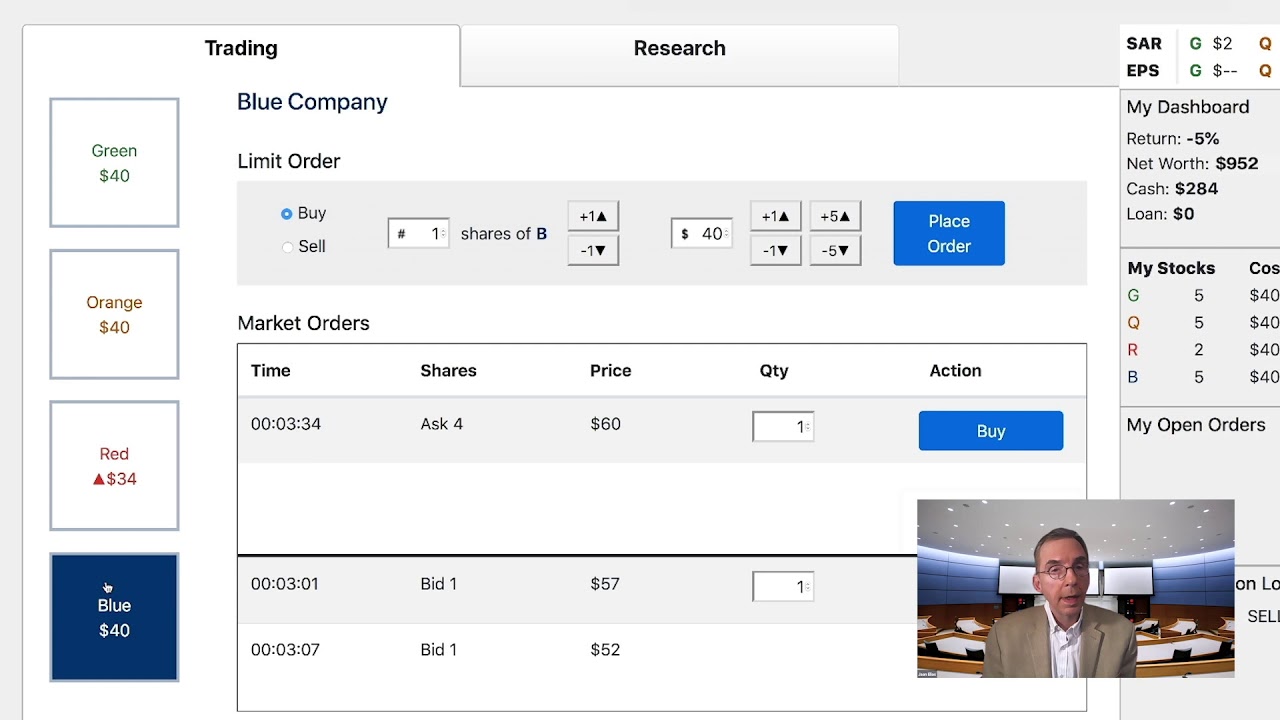Click the presenter webcam video overlay
Viewport: 1280px width, 720px height.
click(x=1076, y=589)
